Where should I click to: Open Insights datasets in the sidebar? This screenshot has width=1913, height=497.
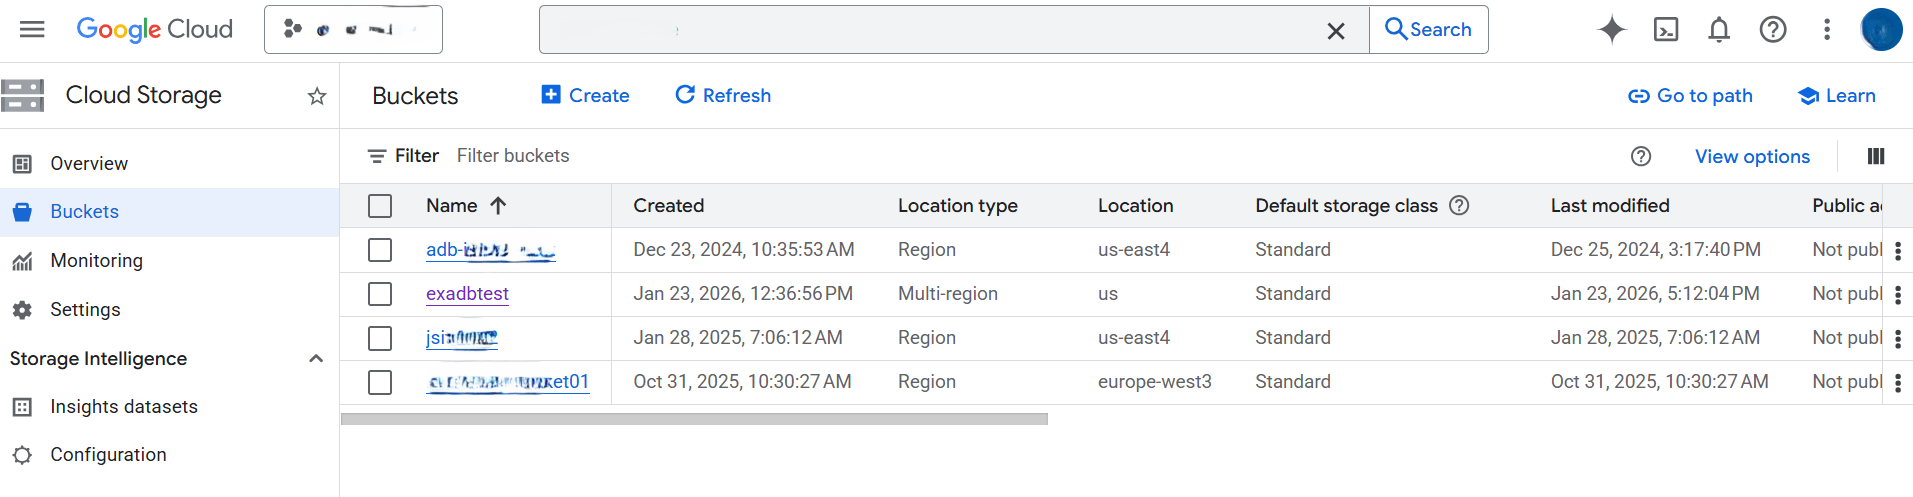(124, 406)
